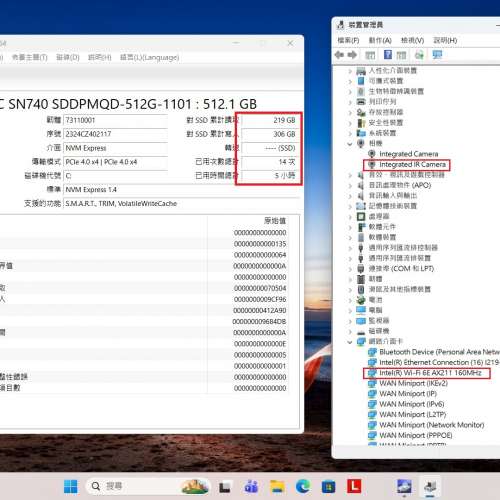
Task: Expand the 安全性裝置 security devices category
Action: 350,123
